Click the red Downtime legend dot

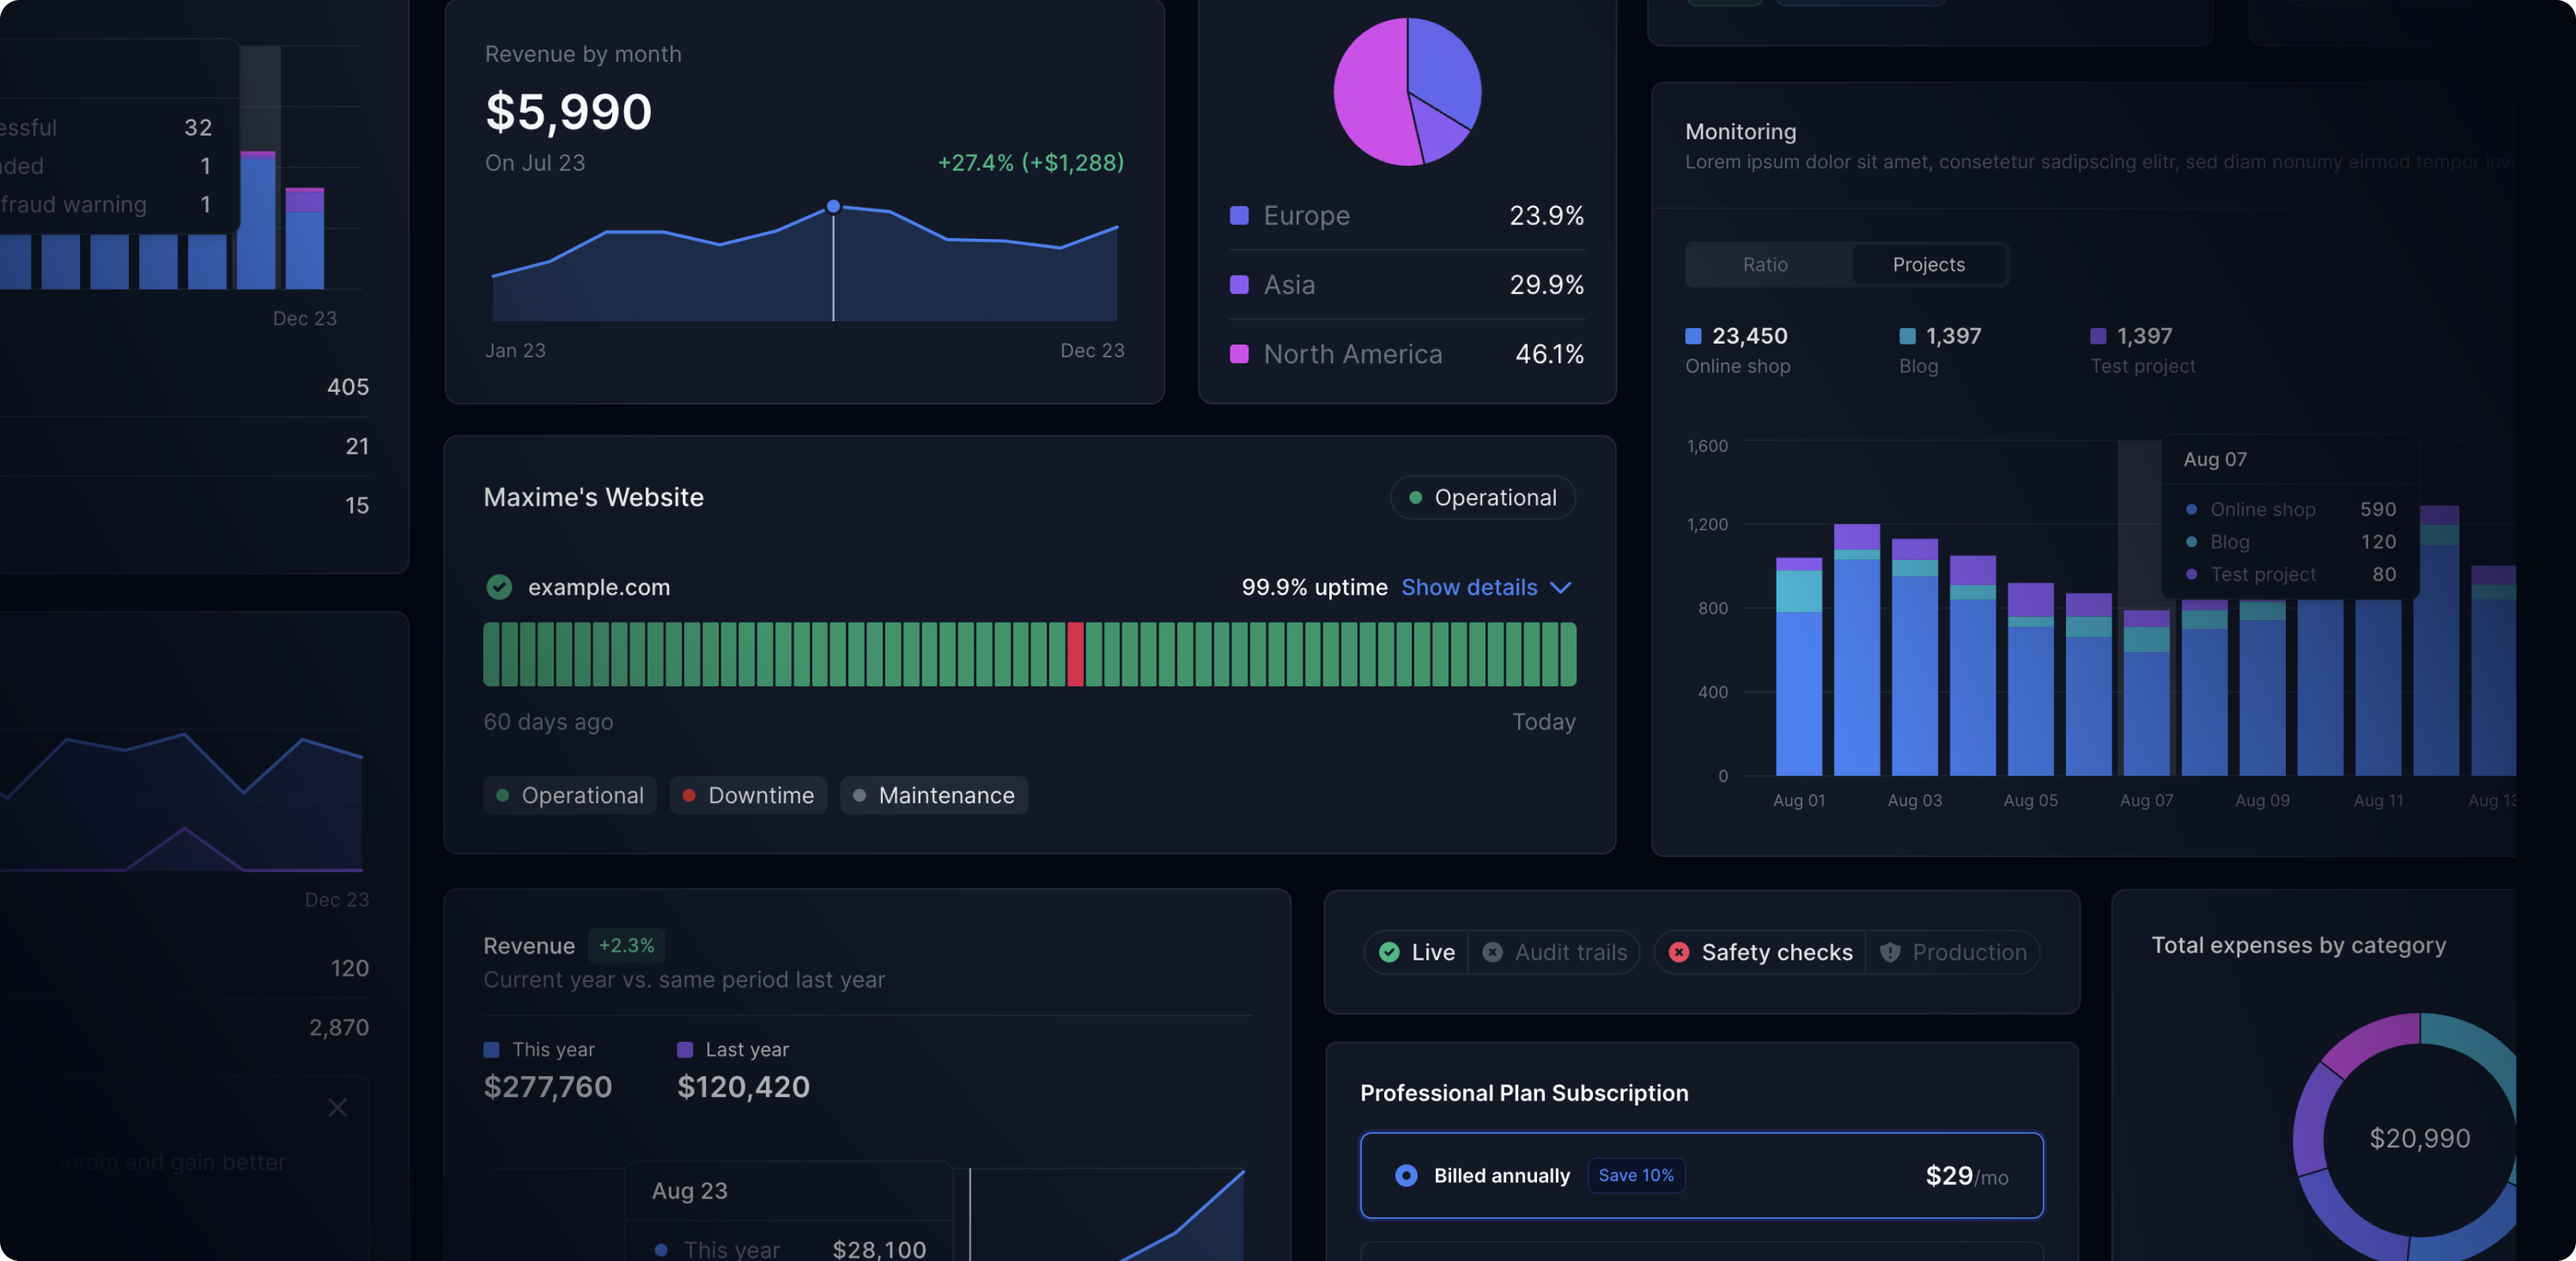click(x=689, y=796)
